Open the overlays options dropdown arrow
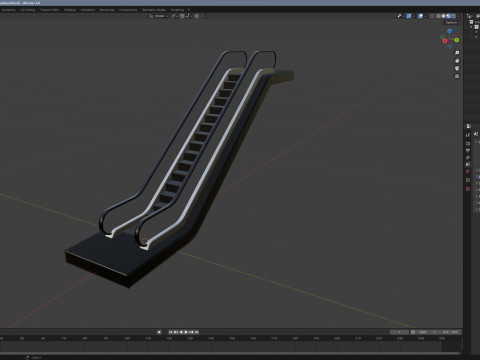This screenshot has width=480, height=360. 426,16
